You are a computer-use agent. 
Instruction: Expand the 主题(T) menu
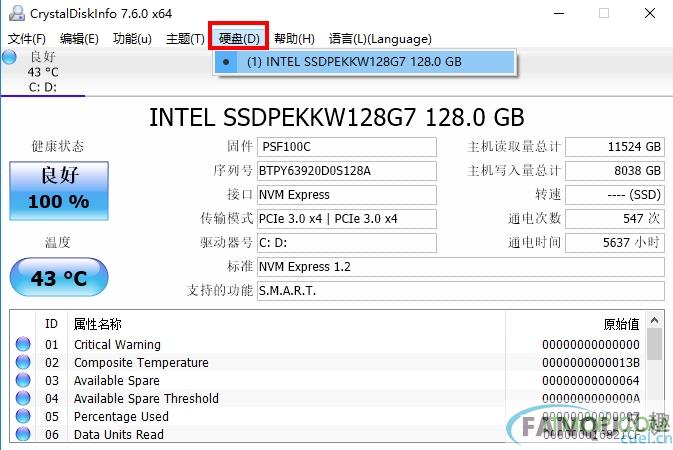point(185,39)
